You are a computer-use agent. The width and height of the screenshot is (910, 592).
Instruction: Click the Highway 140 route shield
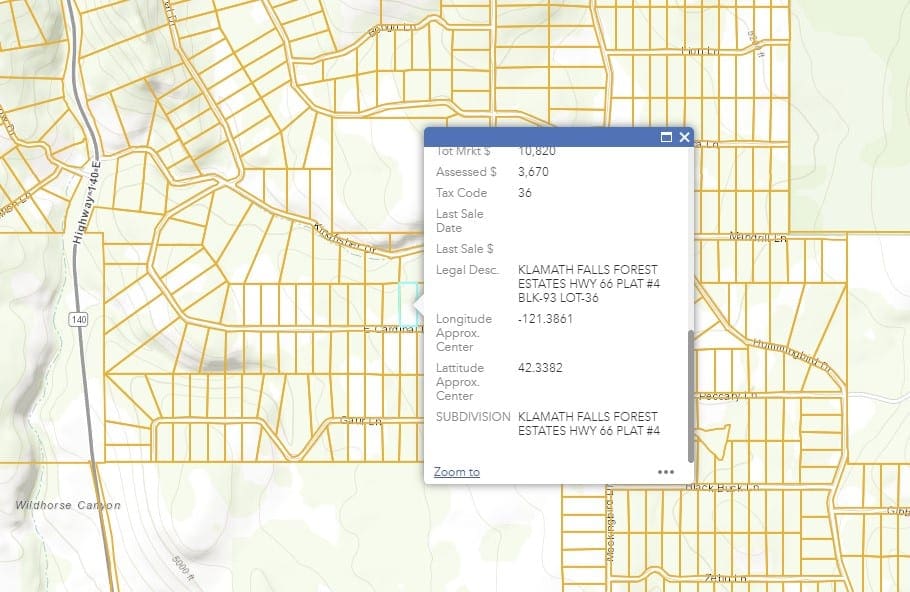click(76, 320)
